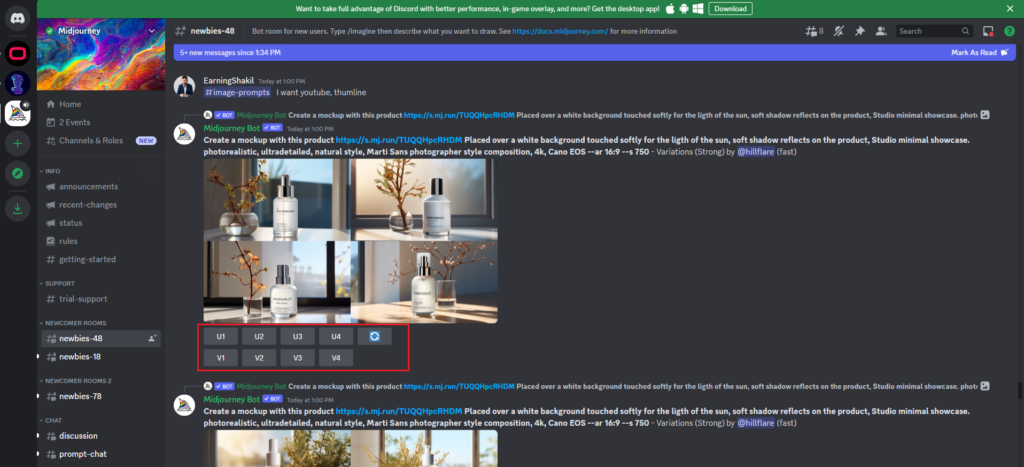Open the bottle mockup image grid above U1
Screen dimensions: 1024x467
pyautogui.click(x=351, y=241)
